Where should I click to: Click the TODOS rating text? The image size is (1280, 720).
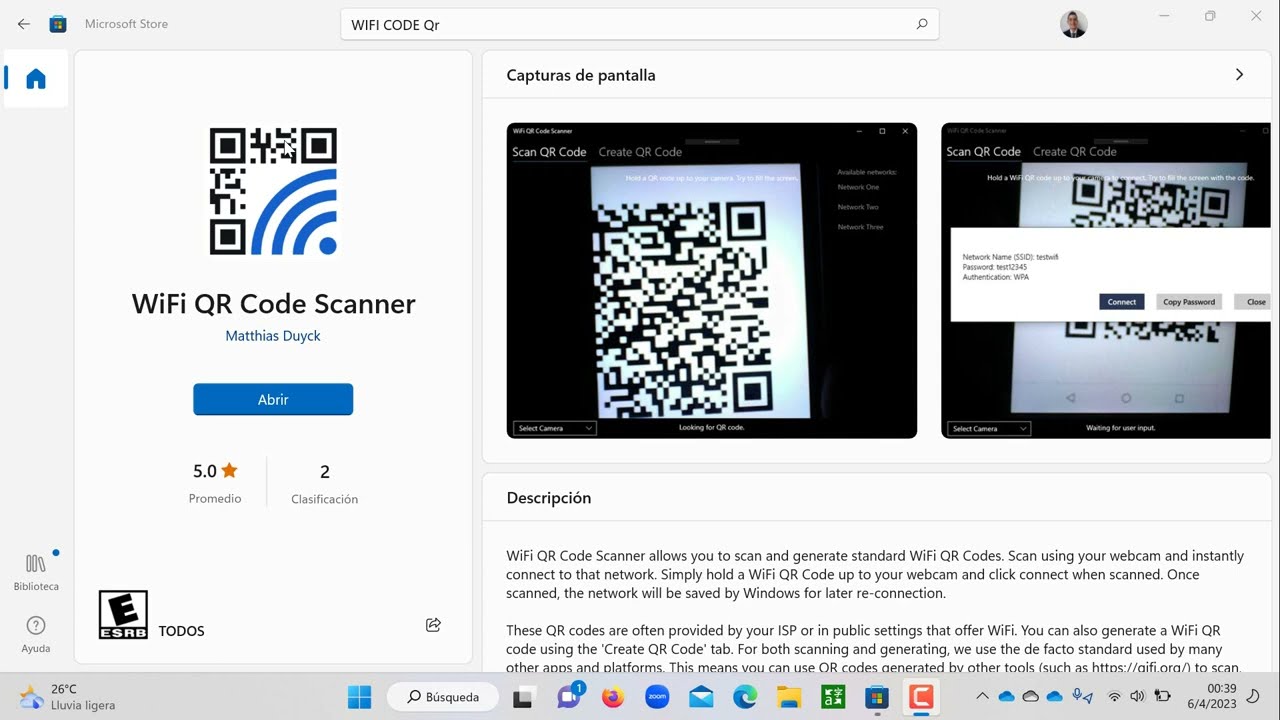pos(181,631)
